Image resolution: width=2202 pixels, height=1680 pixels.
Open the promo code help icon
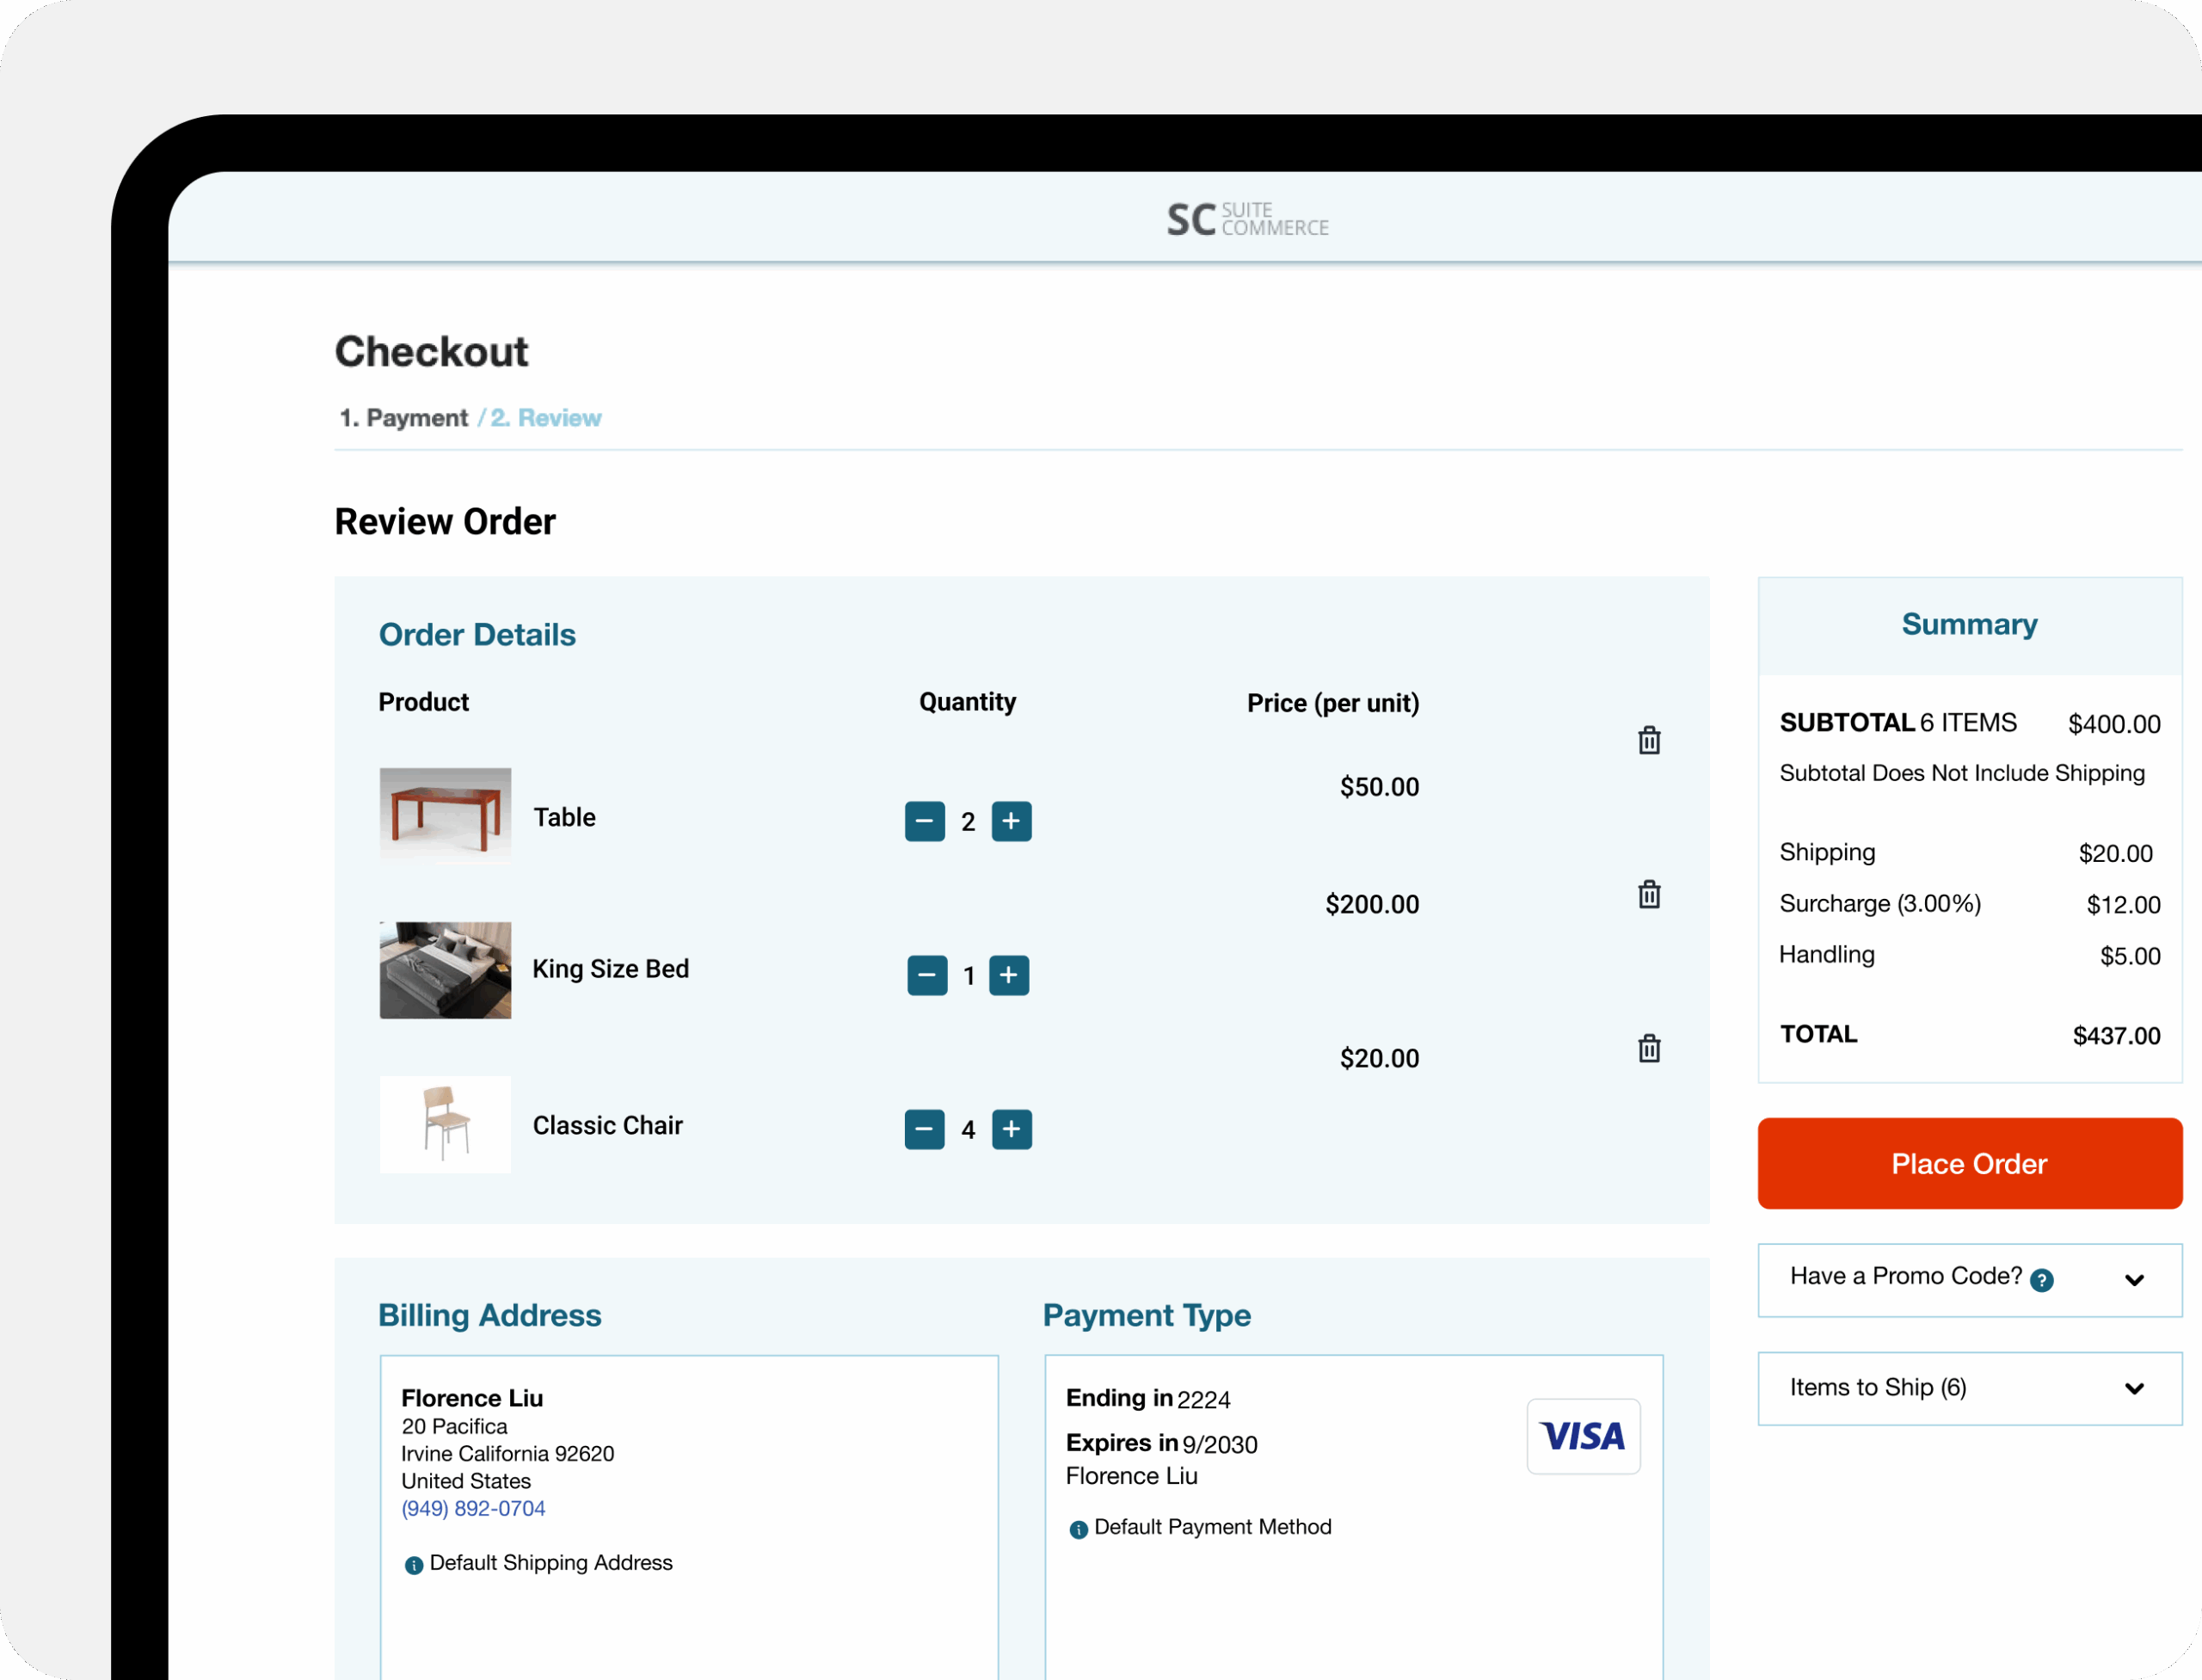[2042, 1280]
